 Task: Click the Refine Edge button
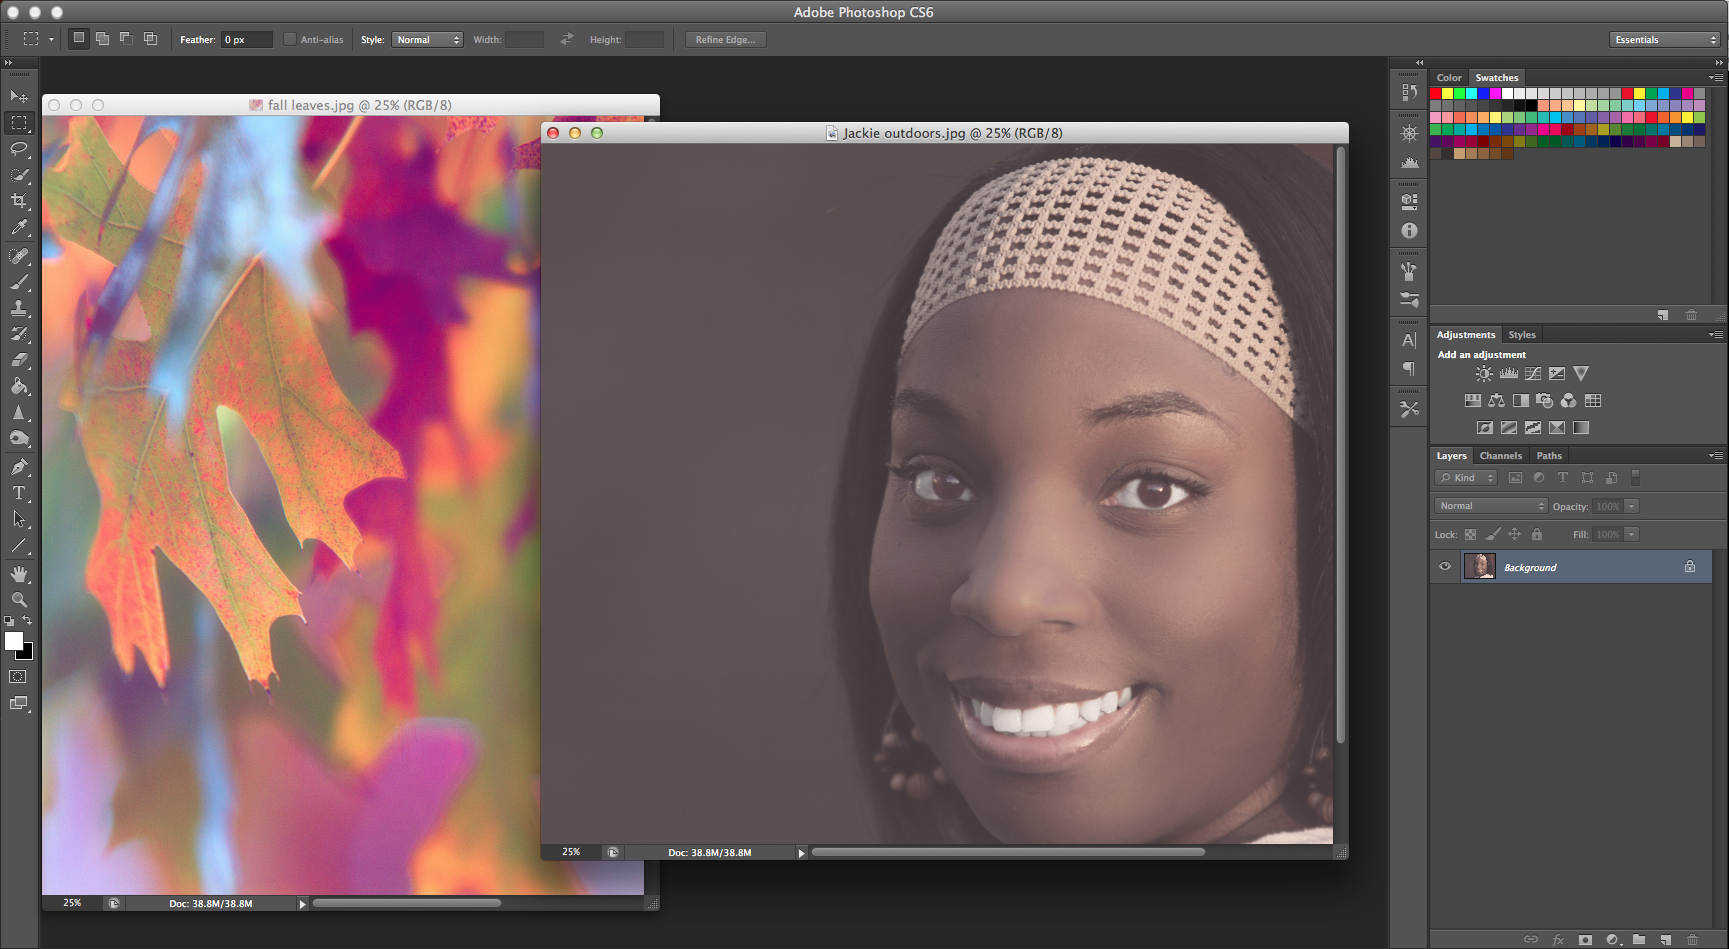point(726,40)
